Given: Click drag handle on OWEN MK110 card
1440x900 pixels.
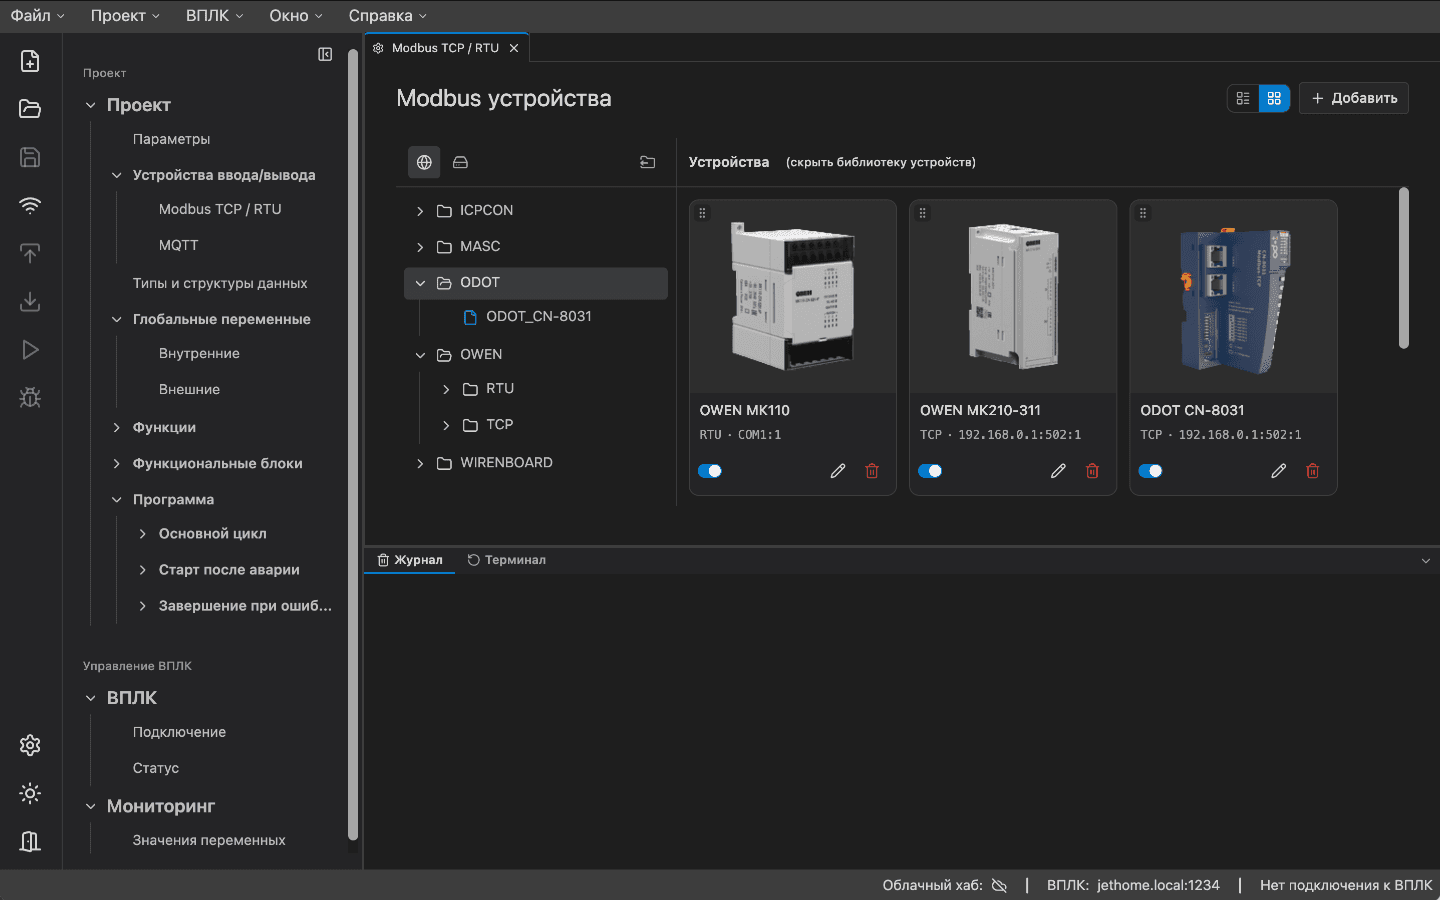Looking at the screenshot, I should point(703,213).
